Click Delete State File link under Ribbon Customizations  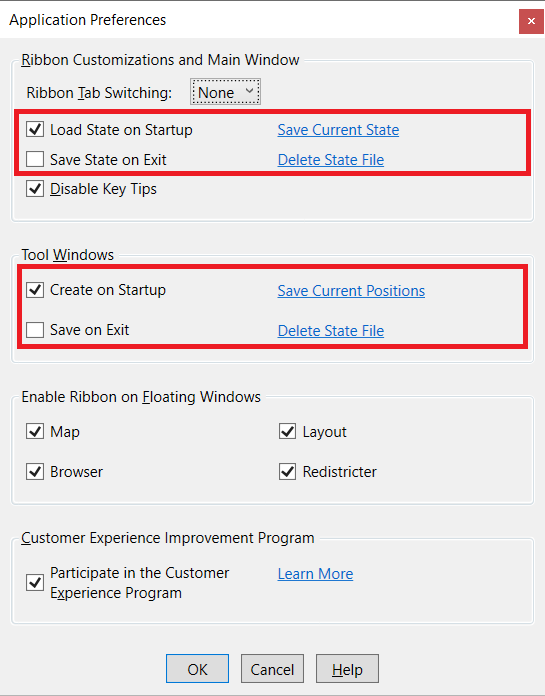tap(331, 160)
